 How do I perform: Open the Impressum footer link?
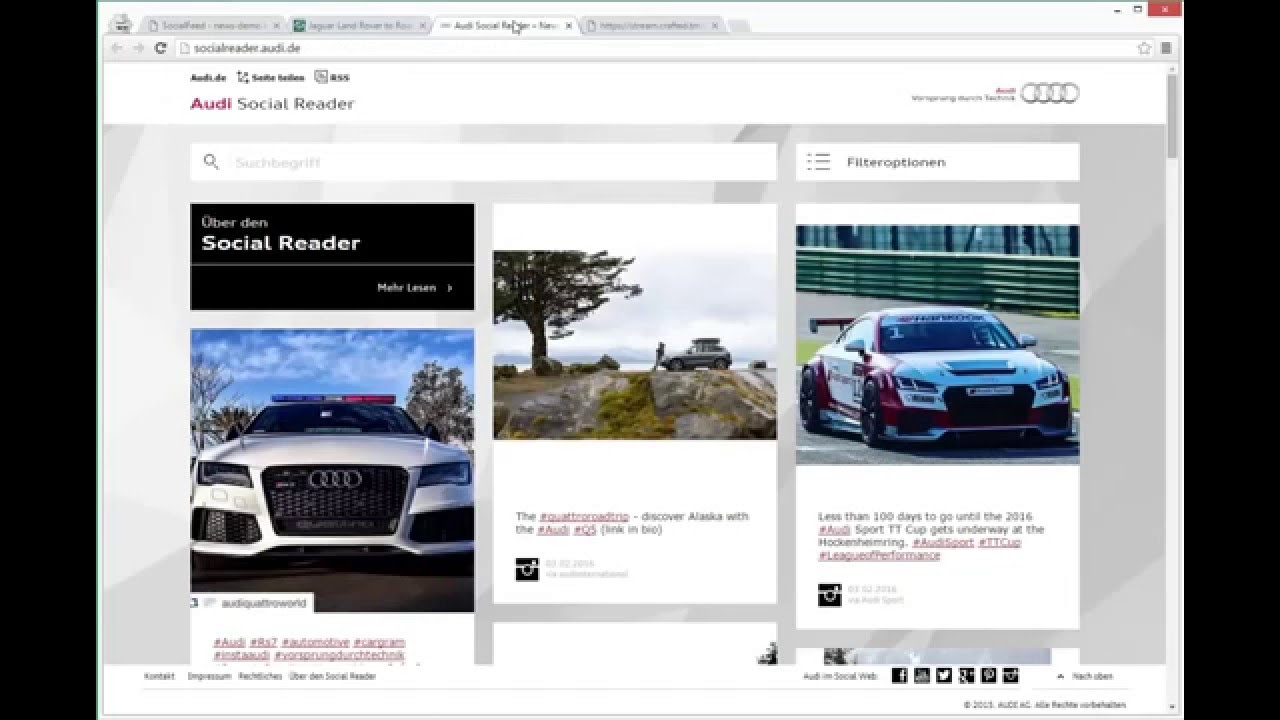coord(209,677)
